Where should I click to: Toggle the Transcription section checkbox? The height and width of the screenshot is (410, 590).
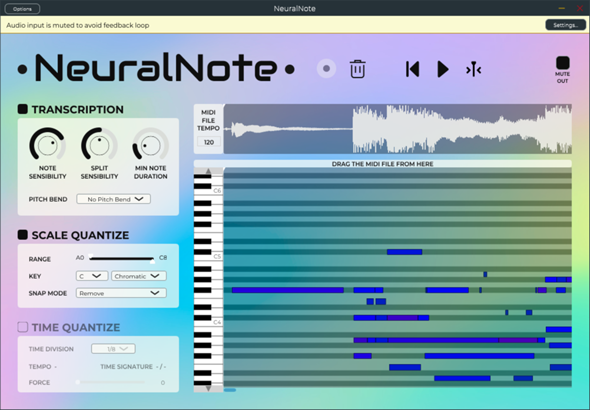pyautogui.click(x=23, y=109)
